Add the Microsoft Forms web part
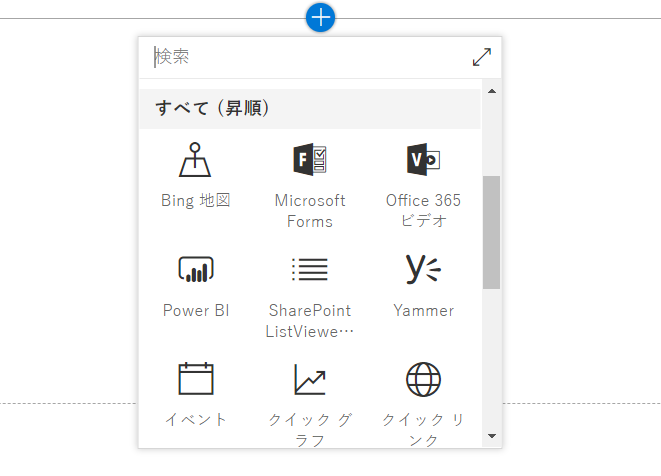661x476 pixels. [310, 186]
